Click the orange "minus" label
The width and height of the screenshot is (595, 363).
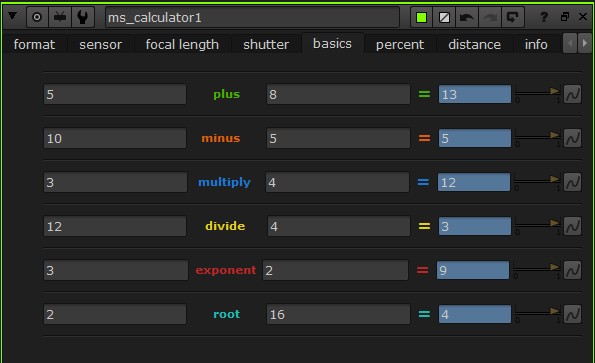pos(221,138)
